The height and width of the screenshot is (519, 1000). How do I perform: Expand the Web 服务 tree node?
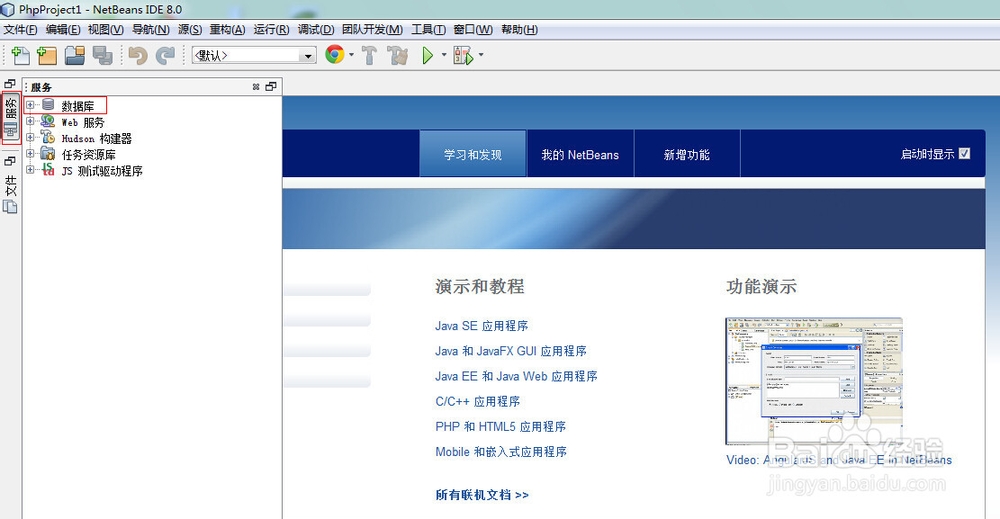[30, 121]
